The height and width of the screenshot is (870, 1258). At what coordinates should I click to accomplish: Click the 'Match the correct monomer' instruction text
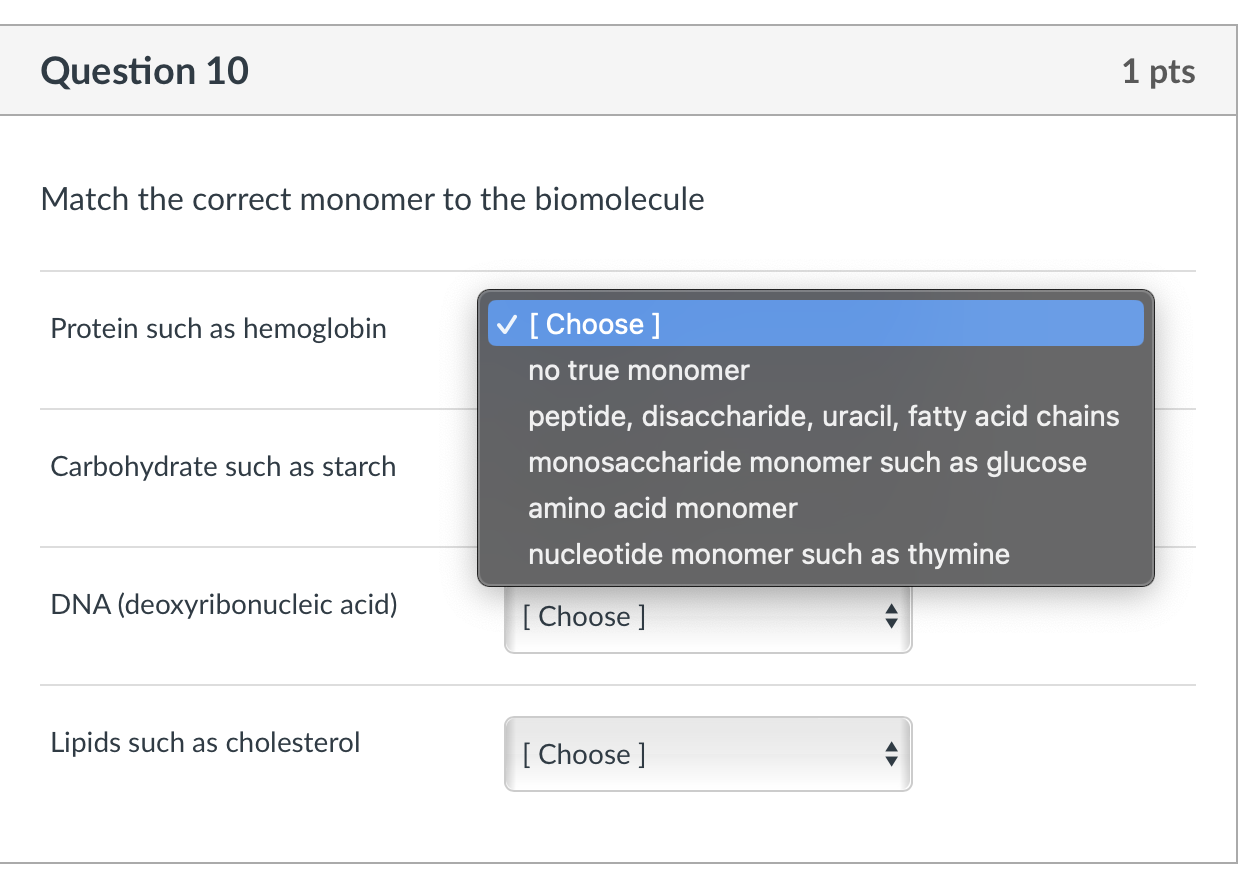point(372,200)
